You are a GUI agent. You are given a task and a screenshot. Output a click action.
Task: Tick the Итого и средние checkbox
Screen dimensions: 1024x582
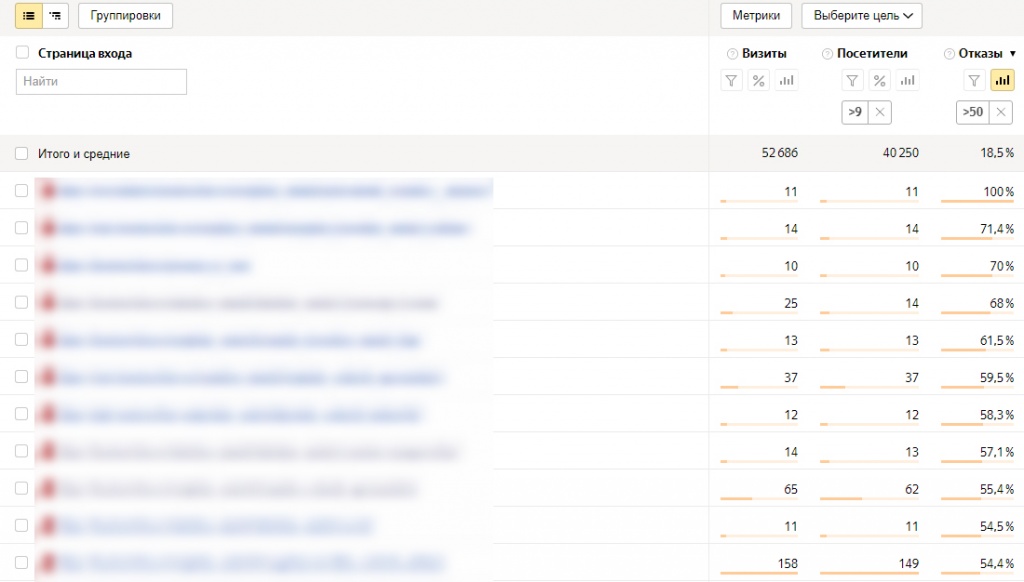(x=22, y=154)
